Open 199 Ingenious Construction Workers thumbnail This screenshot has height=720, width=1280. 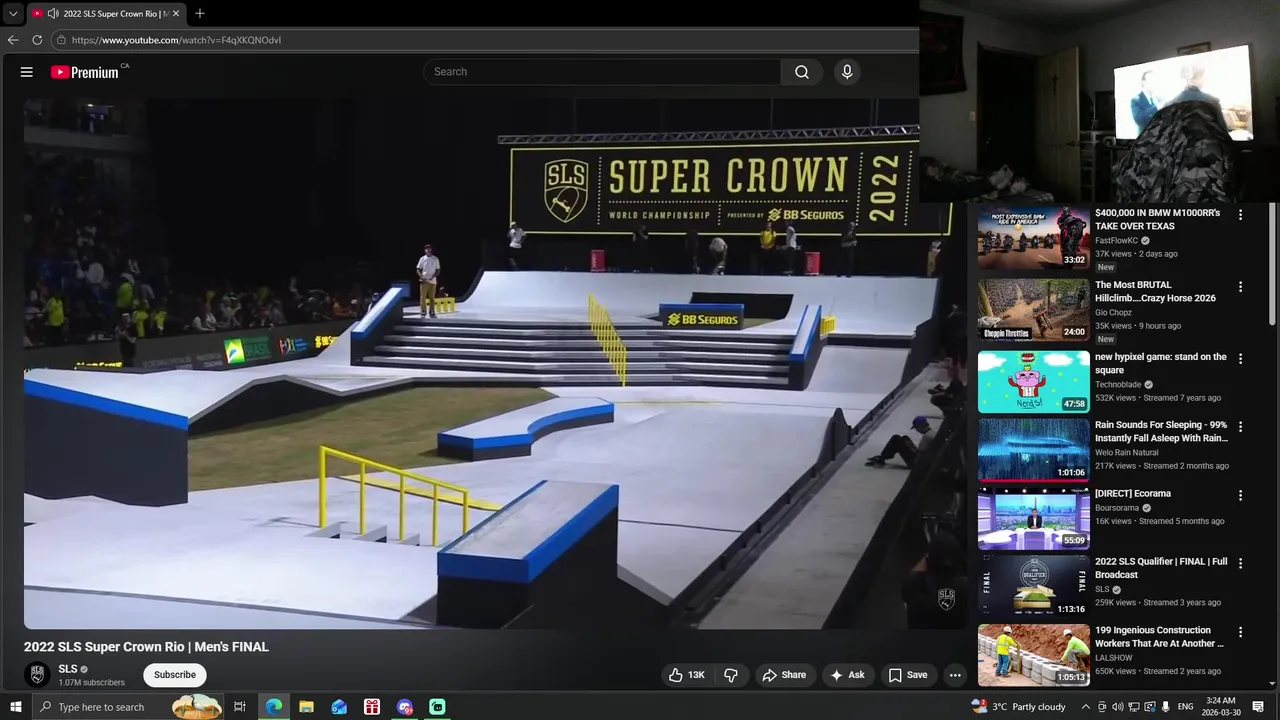pyautogui.click(x=1034, y=655)
